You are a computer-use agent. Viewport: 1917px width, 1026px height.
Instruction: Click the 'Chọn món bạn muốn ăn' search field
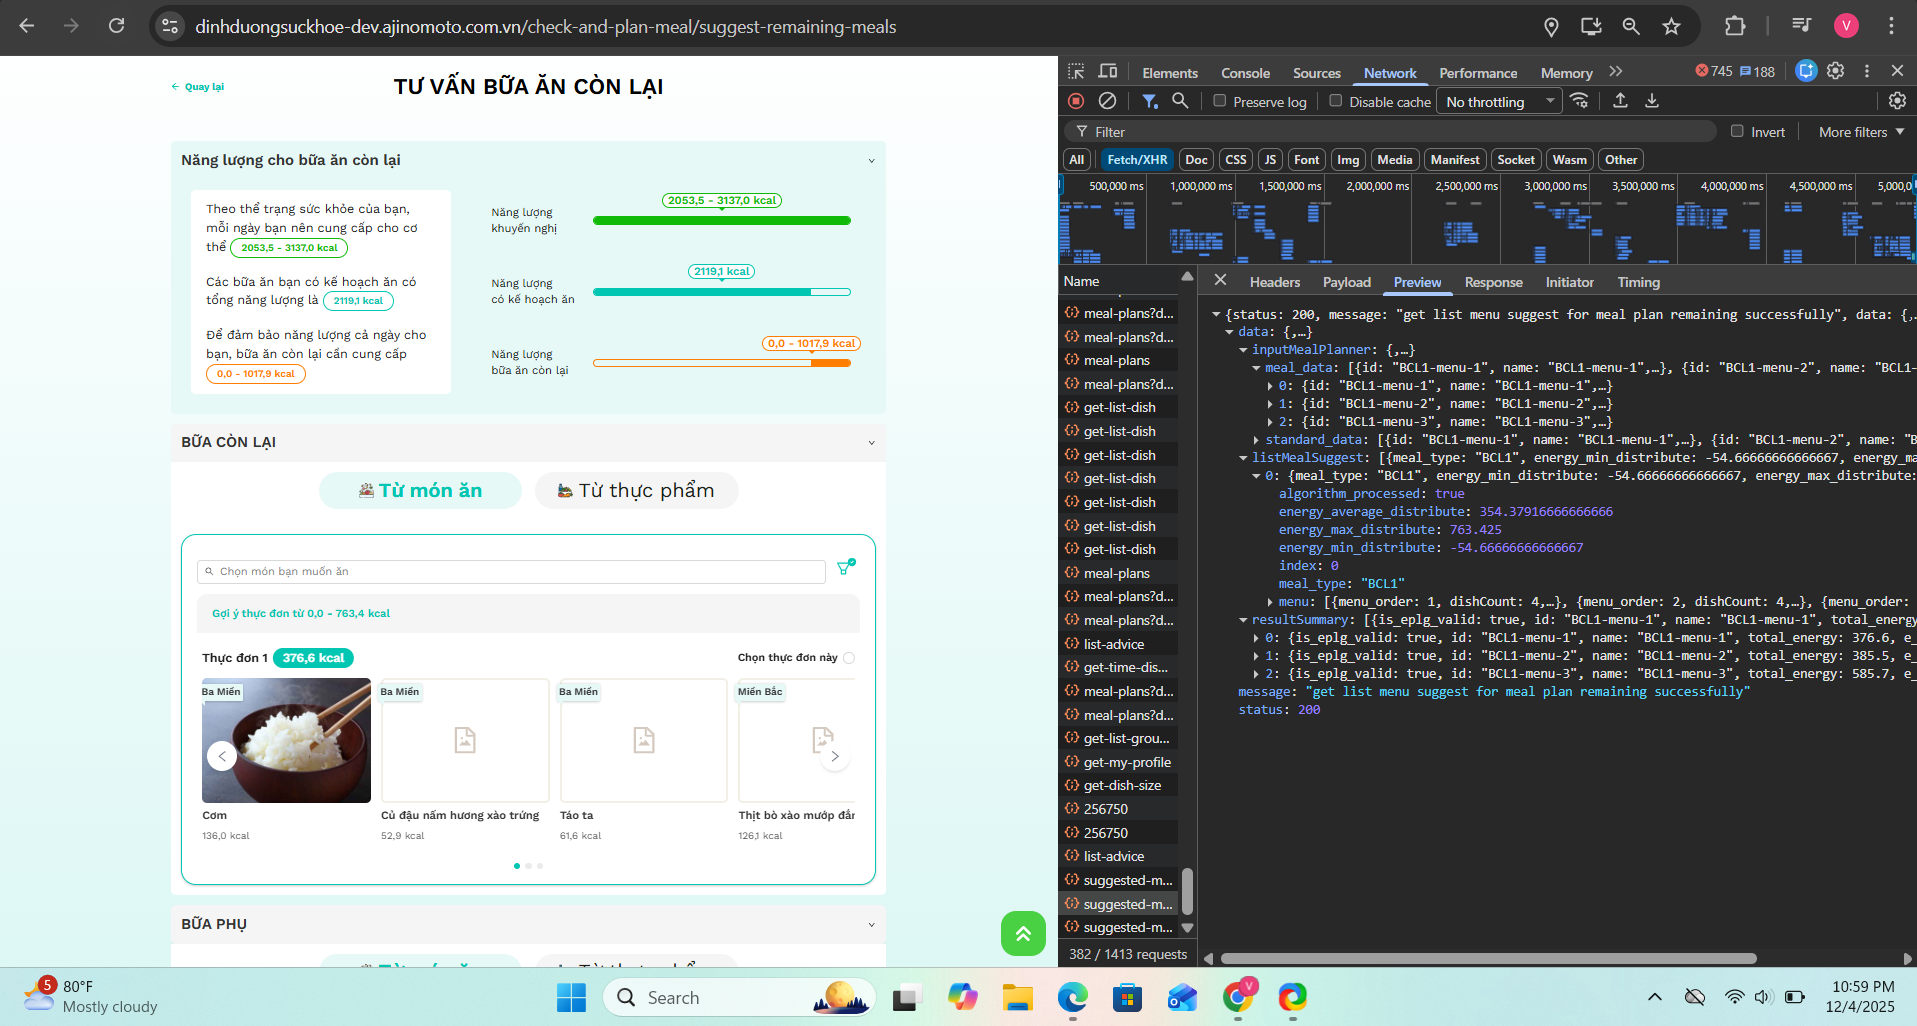511,571
